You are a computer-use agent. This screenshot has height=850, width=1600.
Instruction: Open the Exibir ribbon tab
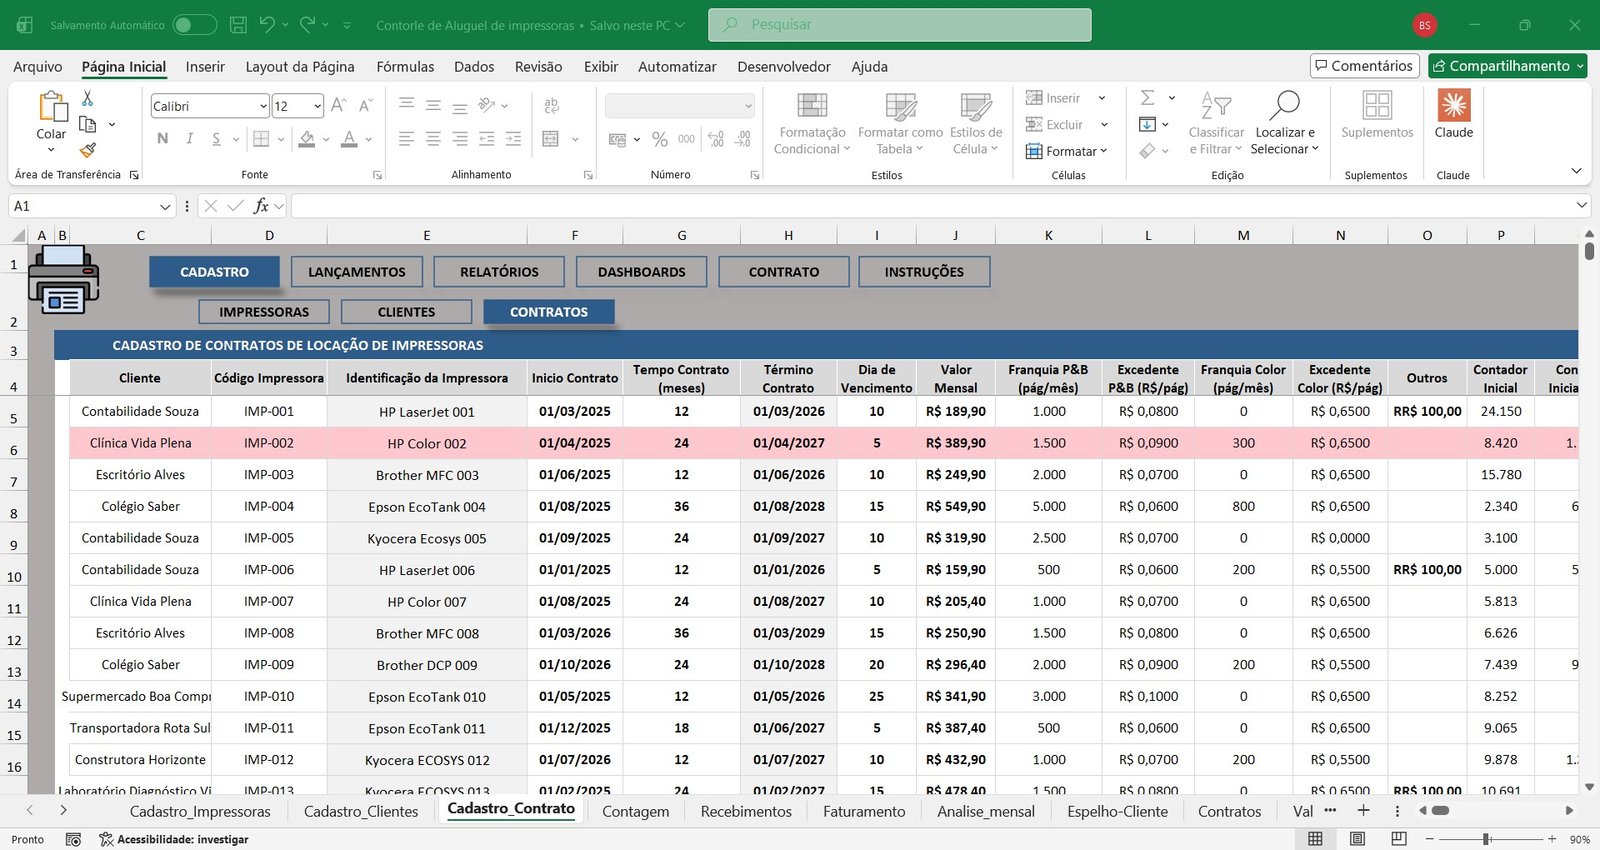tap(601, 67)
